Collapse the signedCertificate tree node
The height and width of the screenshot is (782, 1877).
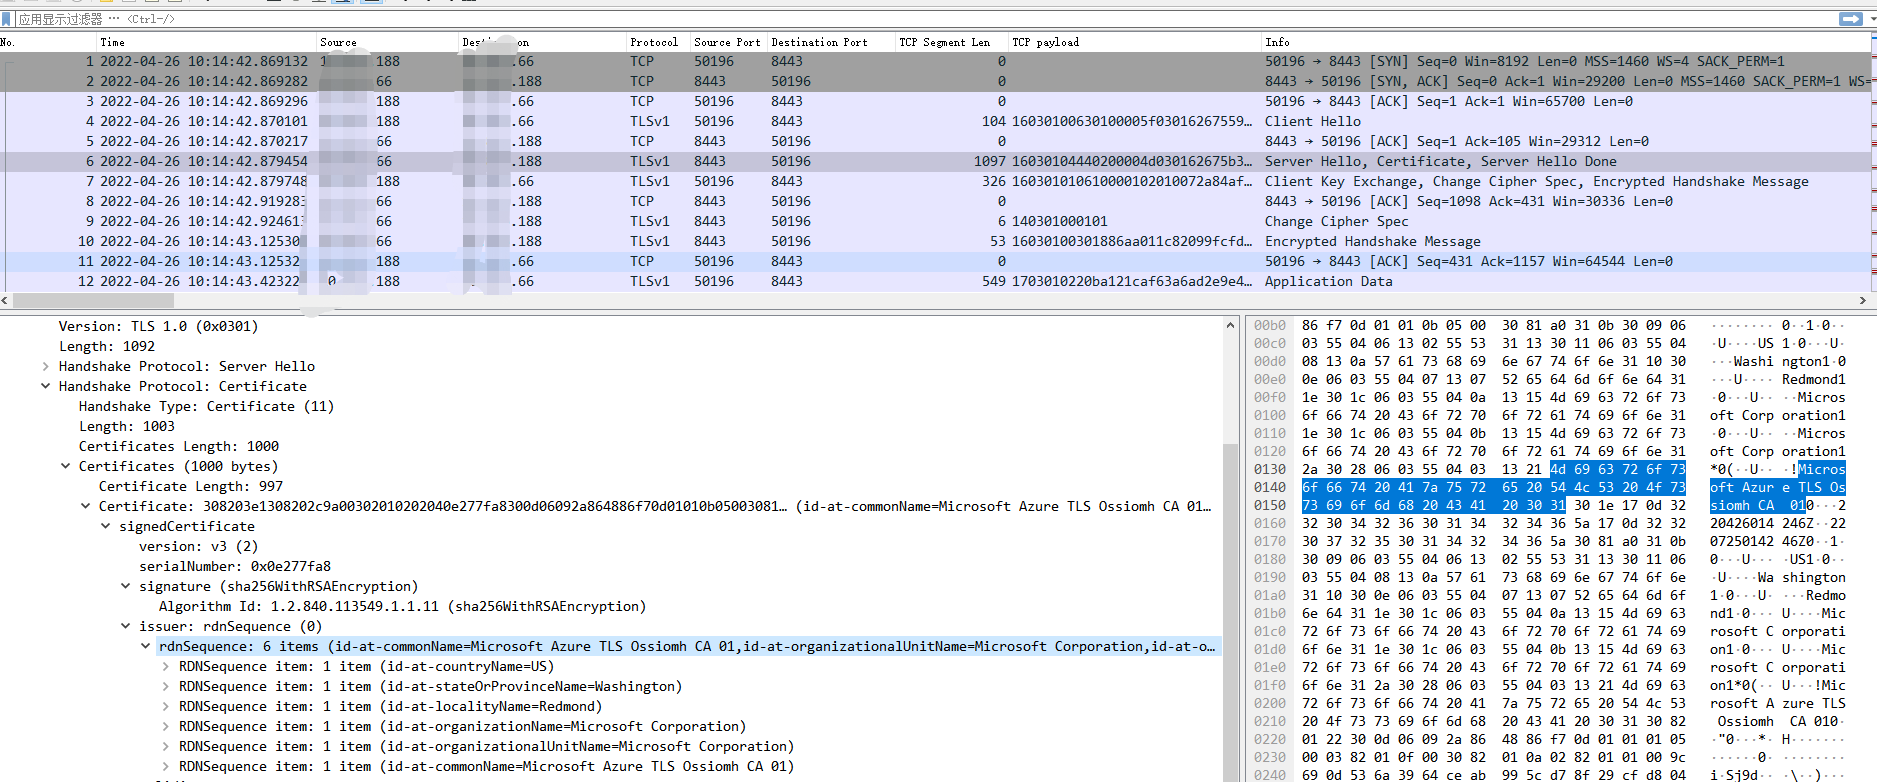tap(106, 527)
